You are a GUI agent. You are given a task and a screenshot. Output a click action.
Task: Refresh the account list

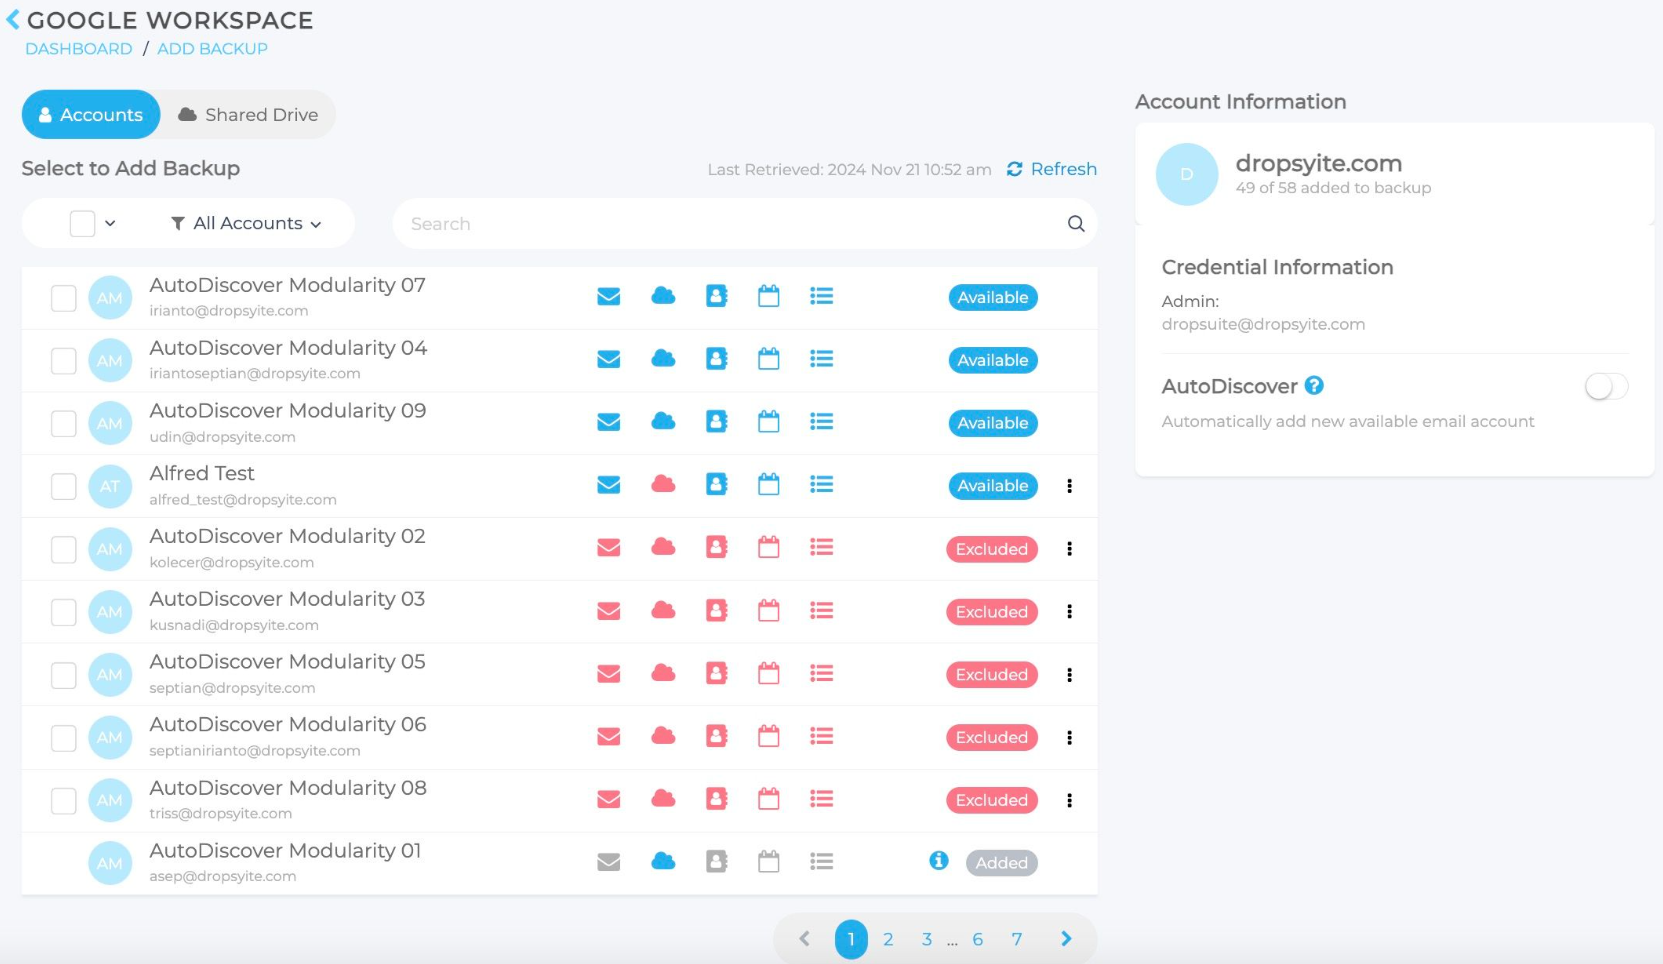click(1051, 169)
